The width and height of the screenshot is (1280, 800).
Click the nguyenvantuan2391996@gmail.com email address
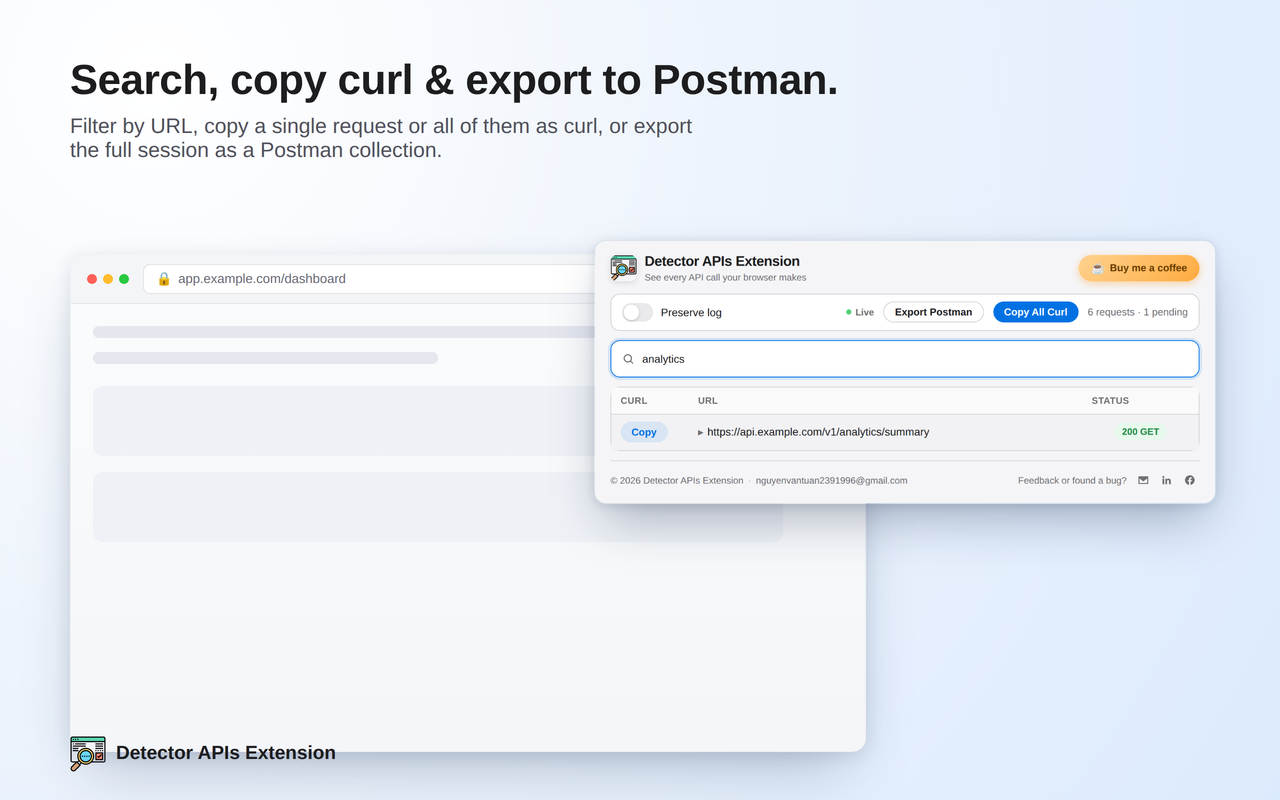(x=832, y=480)
